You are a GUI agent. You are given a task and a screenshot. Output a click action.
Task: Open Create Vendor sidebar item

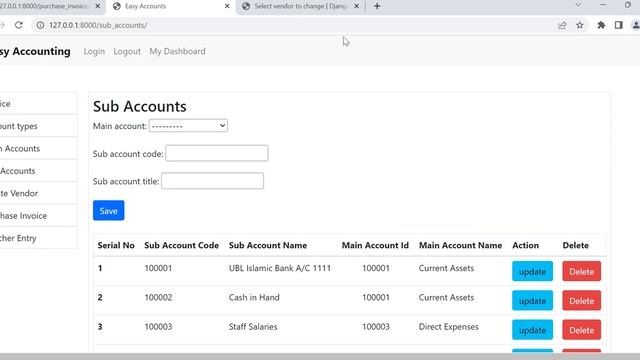[38, 193]
